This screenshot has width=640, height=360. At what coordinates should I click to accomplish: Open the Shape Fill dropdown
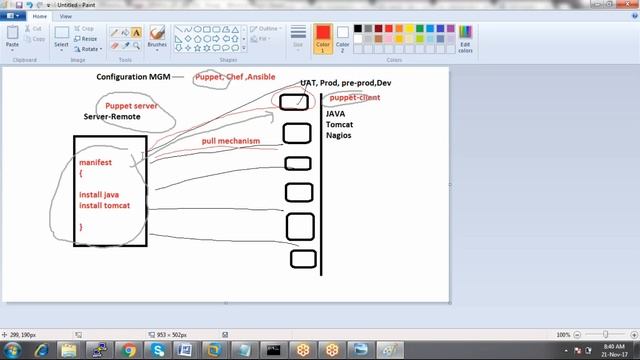click(x=260, y=39)
